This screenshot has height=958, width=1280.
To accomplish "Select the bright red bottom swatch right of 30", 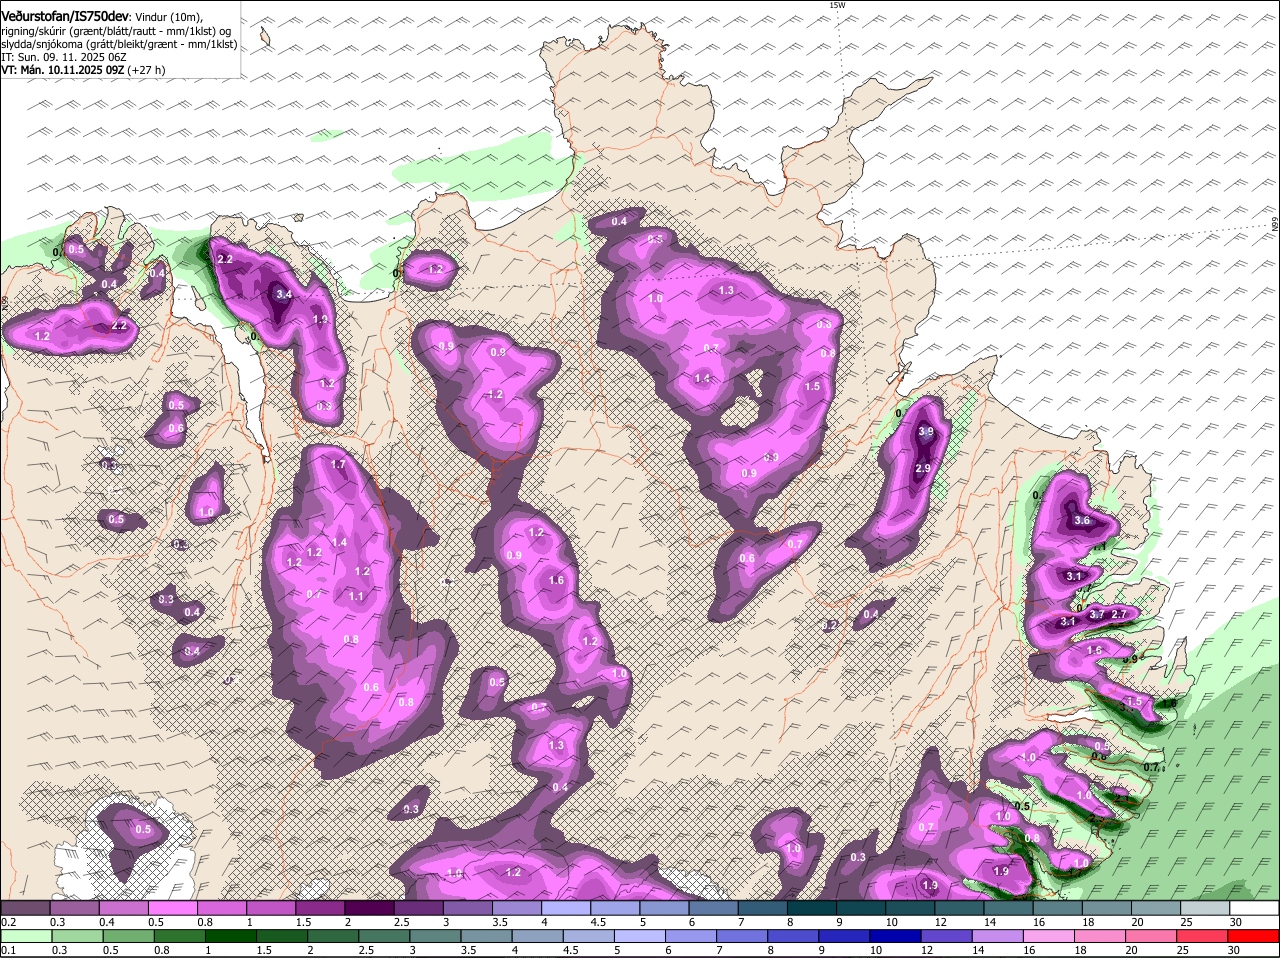I will [x=1254, y=936].
